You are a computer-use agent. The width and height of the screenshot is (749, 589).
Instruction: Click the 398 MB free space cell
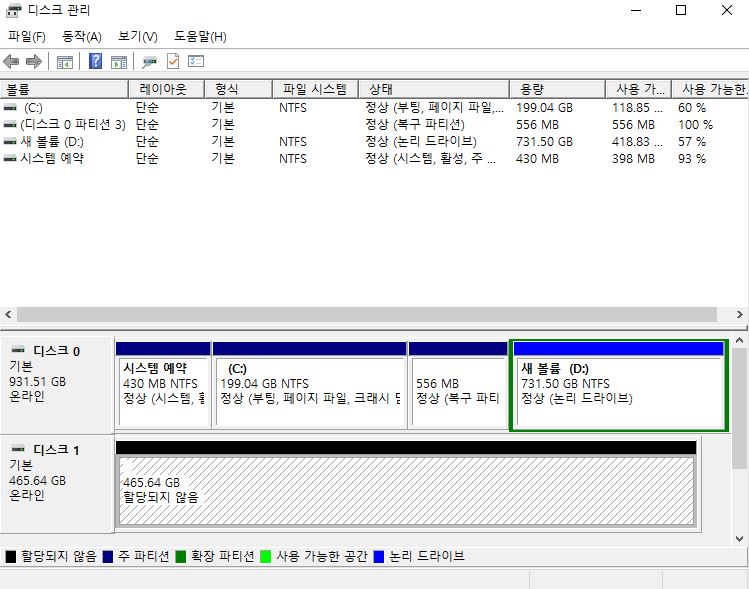(x=633, y=159)
